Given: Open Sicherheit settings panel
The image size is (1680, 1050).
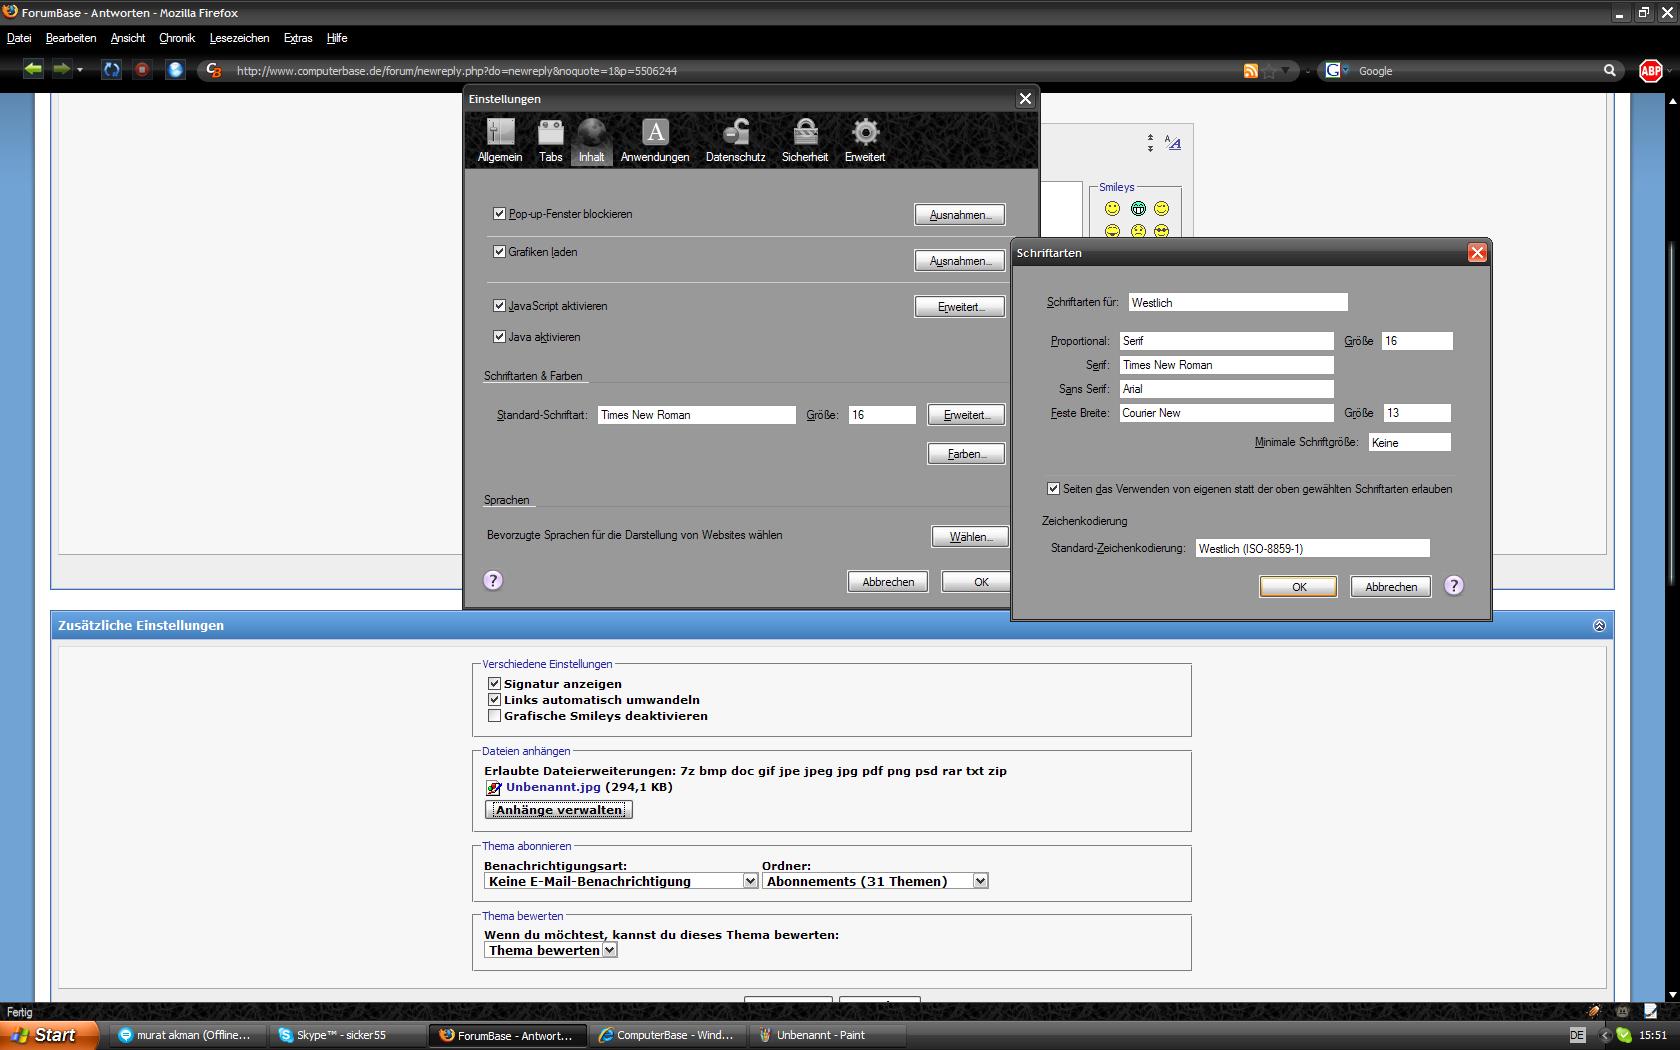Looking at the screenshot, I should 805,140.
